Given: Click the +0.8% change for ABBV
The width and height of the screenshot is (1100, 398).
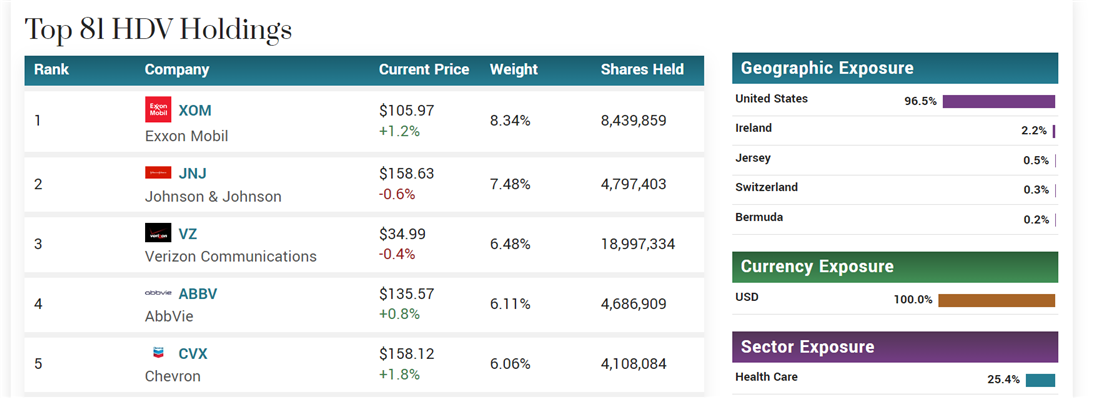Looking at the screenshot, I should [x=399, y=314].
